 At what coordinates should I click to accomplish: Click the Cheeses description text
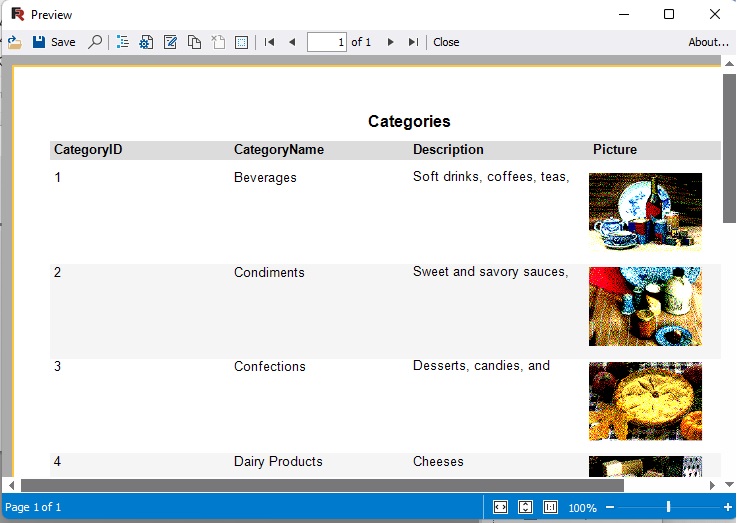coord(438,461)
